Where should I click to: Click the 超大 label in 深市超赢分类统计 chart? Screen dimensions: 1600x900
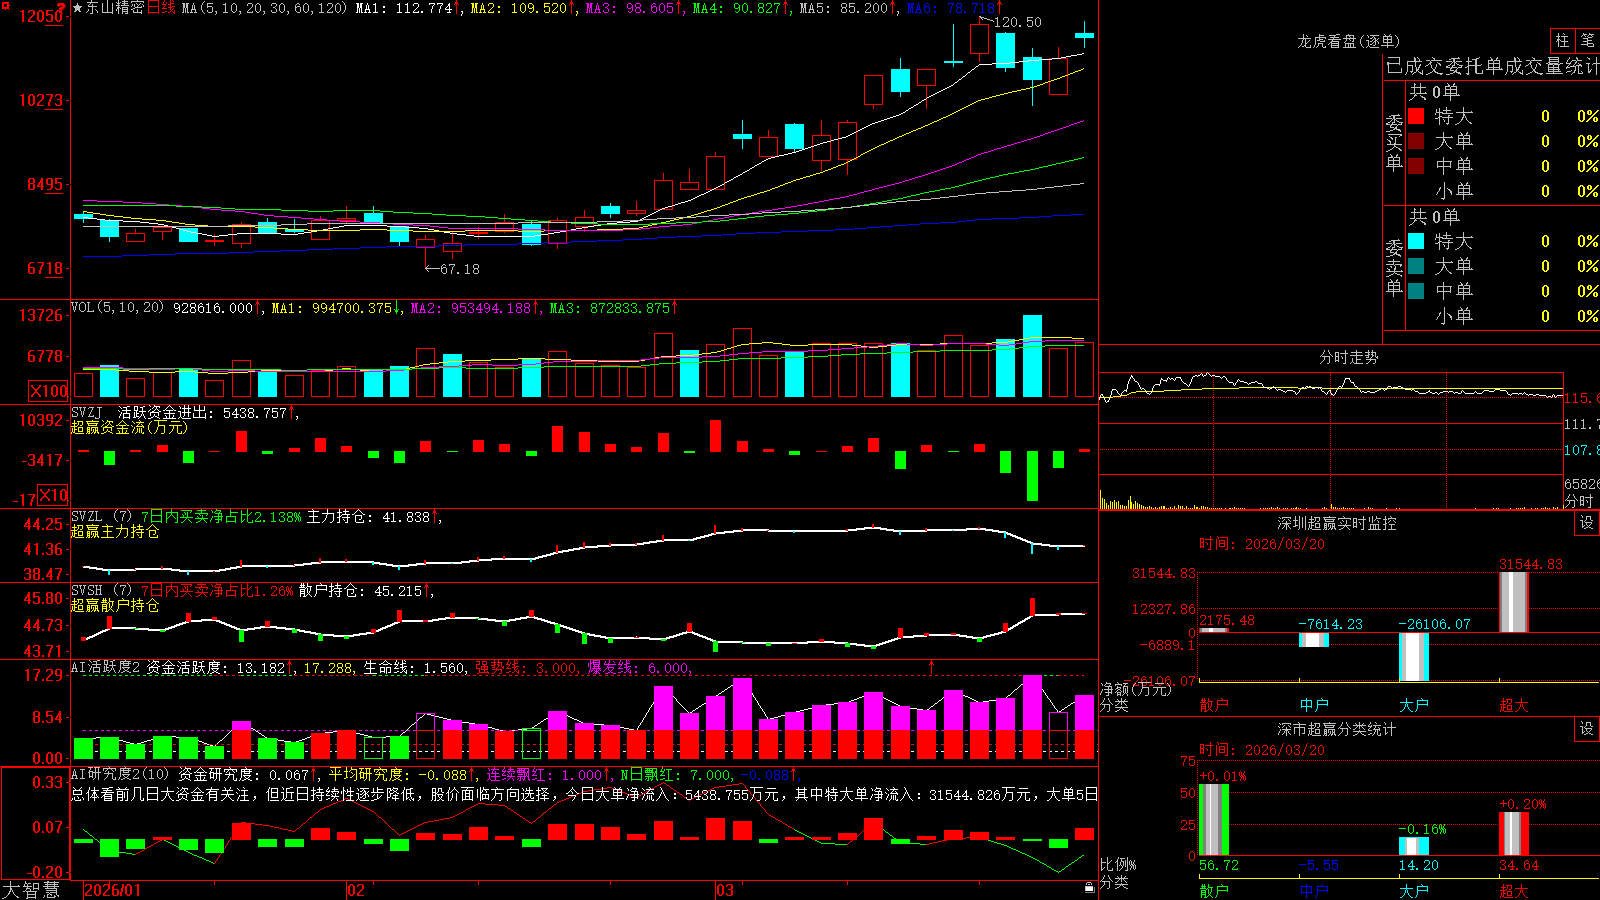1514,890
